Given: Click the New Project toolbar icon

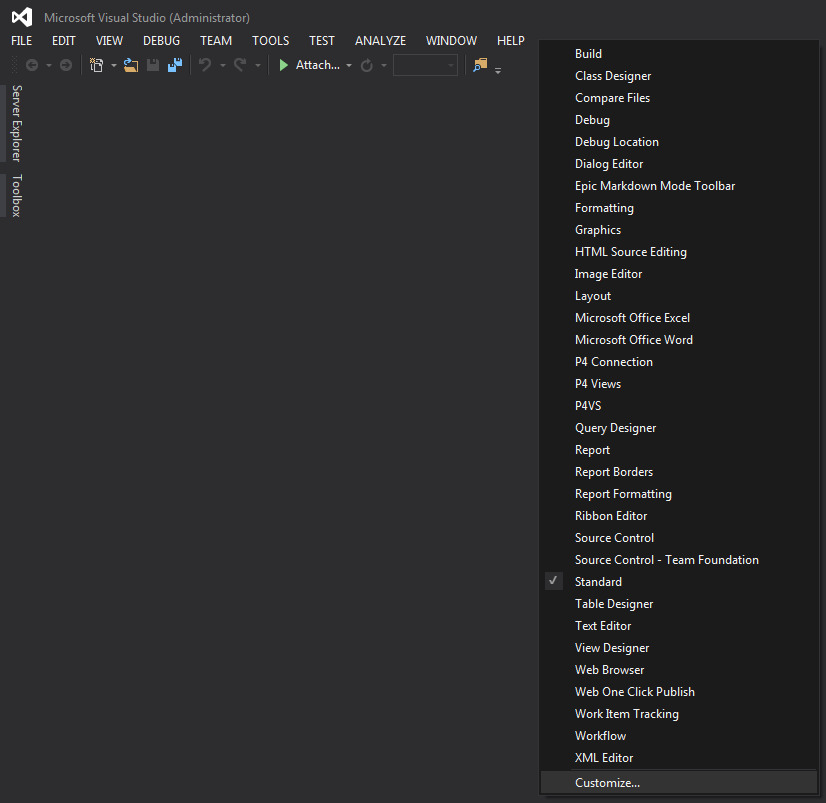Looking at the screenshot, I should (96, 64).
